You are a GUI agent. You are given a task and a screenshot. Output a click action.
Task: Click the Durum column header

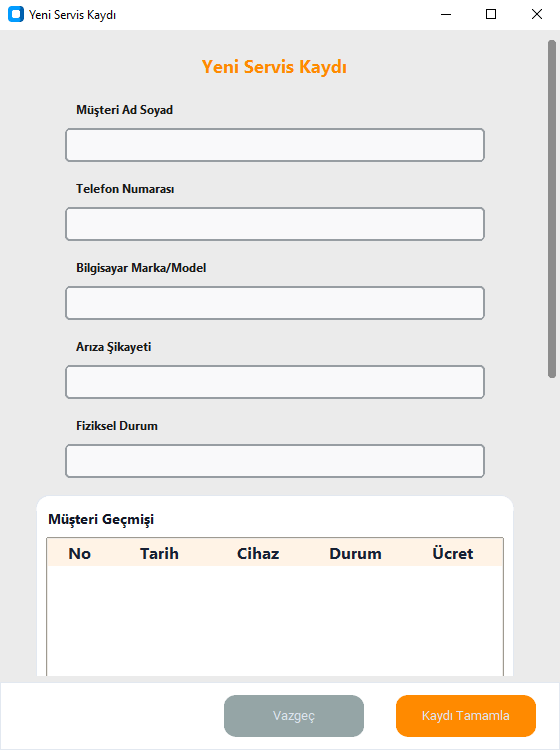[x=355, y=553]
